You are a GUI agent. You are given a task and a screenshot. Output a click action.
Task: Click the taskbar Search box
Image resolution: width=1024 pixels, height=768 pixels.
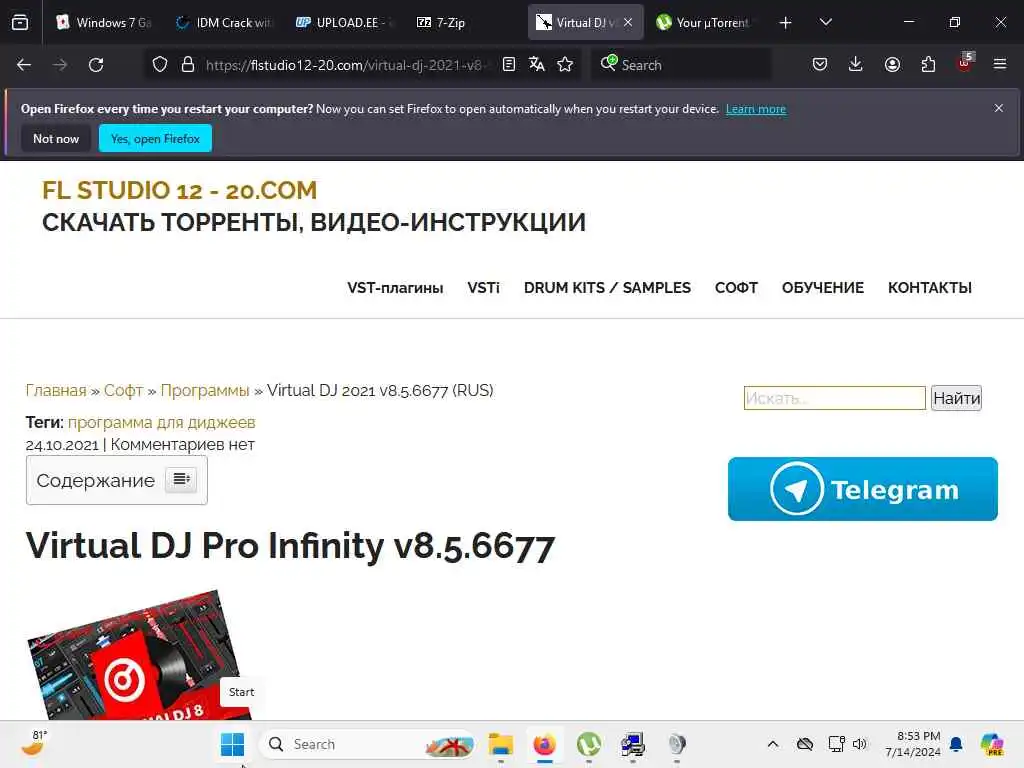(x=367, y=744)
